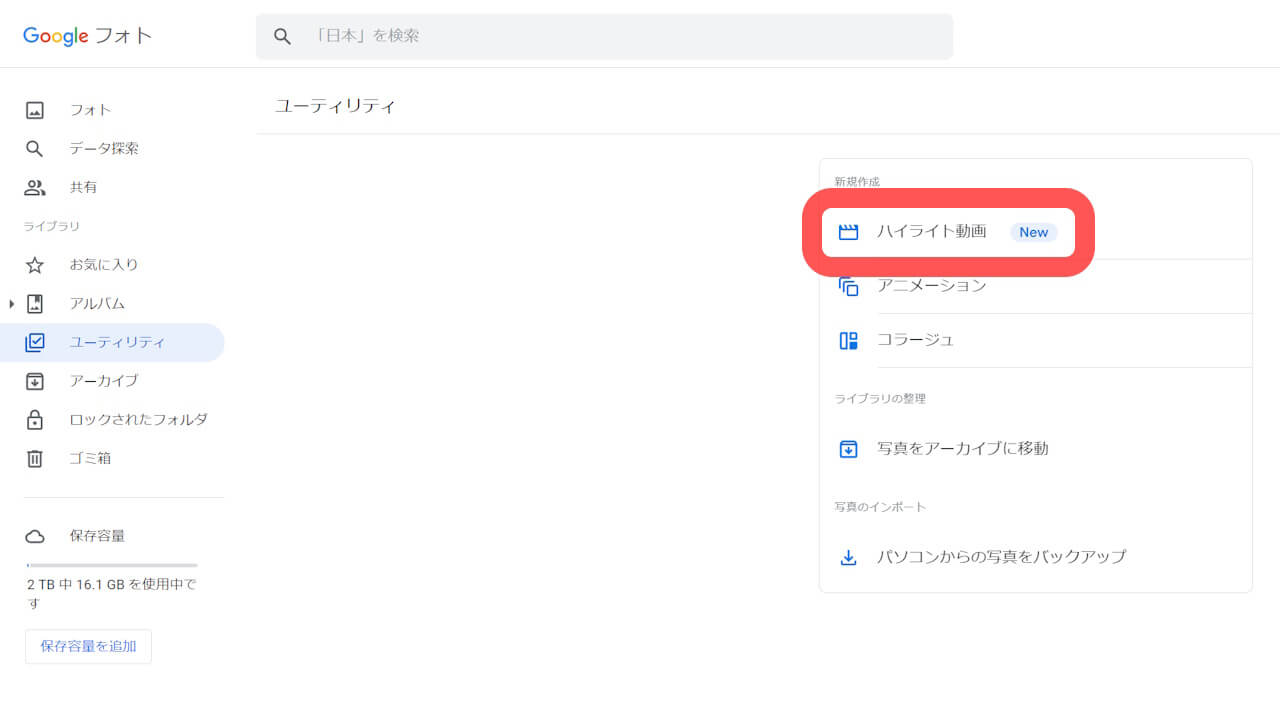Image resolution: width=1280 pixels, height=720 pixels.
Task: Click the ハイライト動画 film clapper icon
Action: [848, 232]
